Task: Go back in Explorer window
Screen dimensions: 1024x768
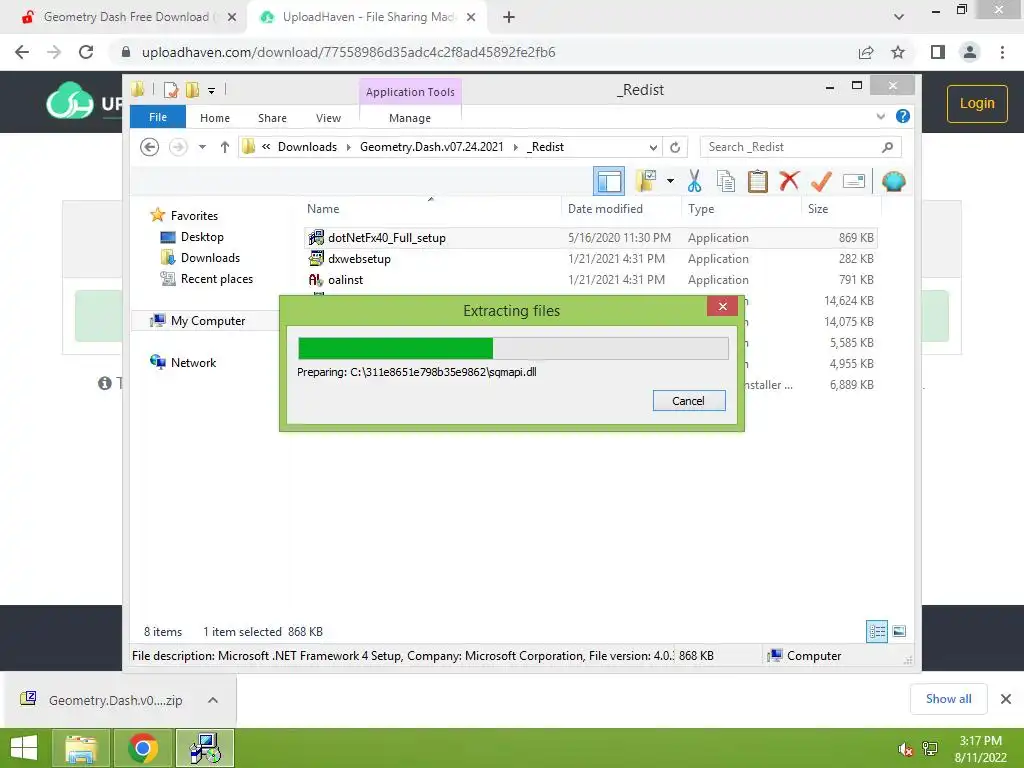Action: click(x=150, y=147)
